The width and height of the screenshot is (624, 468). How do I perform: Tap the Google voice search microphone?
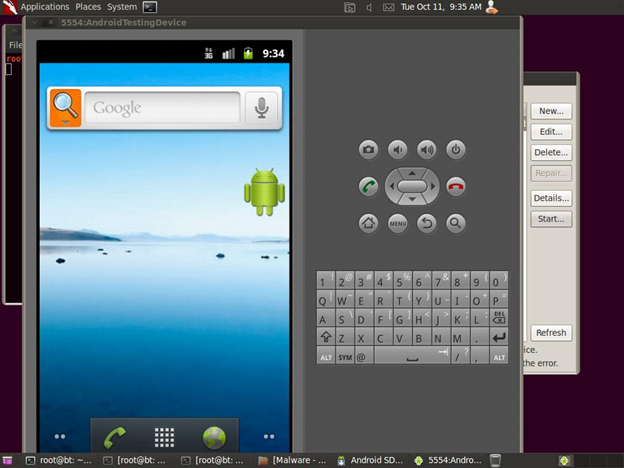pos(262,108)
